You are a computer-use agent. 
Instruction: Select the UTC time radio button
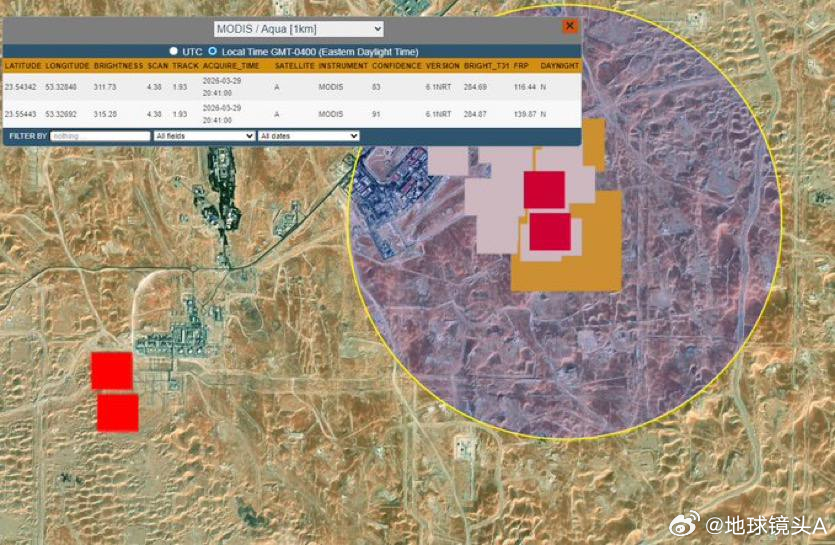[173, 51]
